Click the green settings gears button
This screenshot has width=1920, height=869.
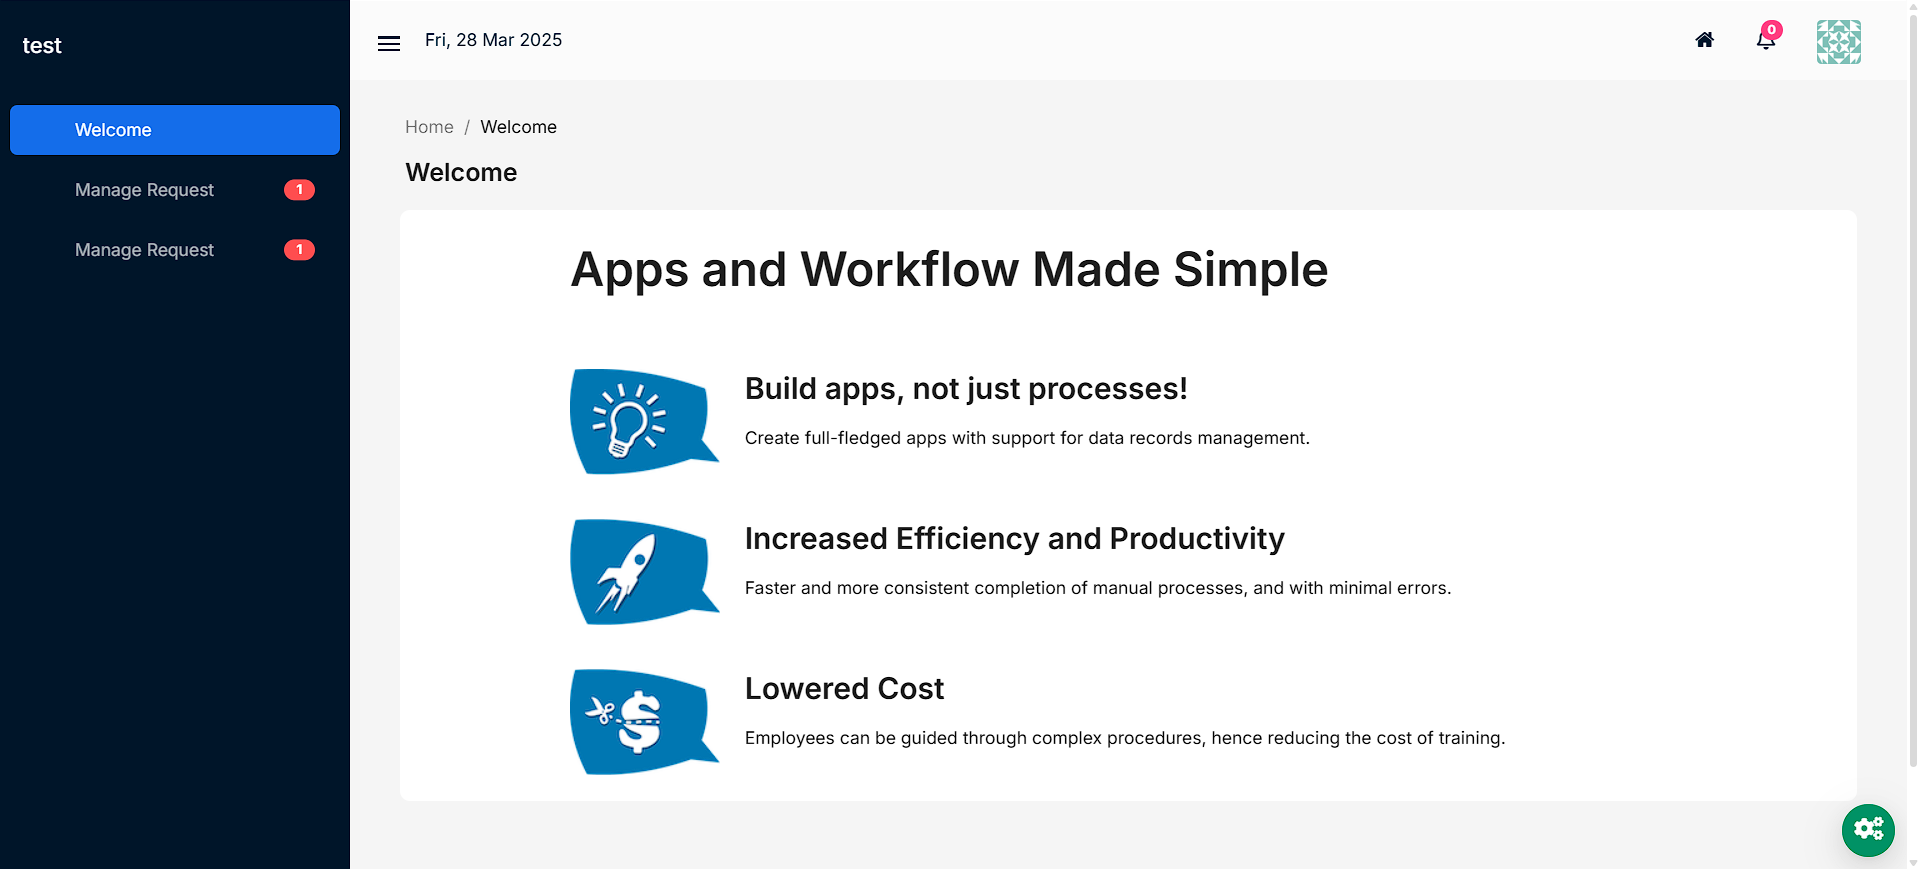tap(1868, 830)
